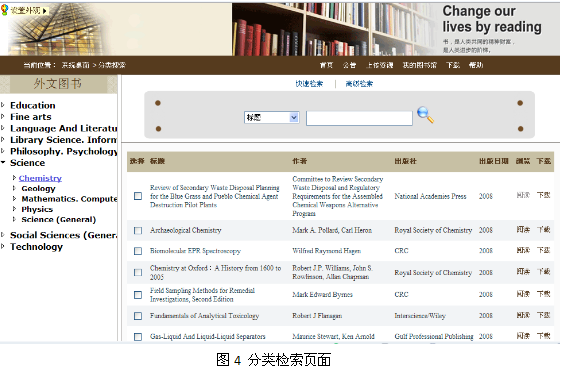Click into the search keyword text box

(x=359, y=118)
